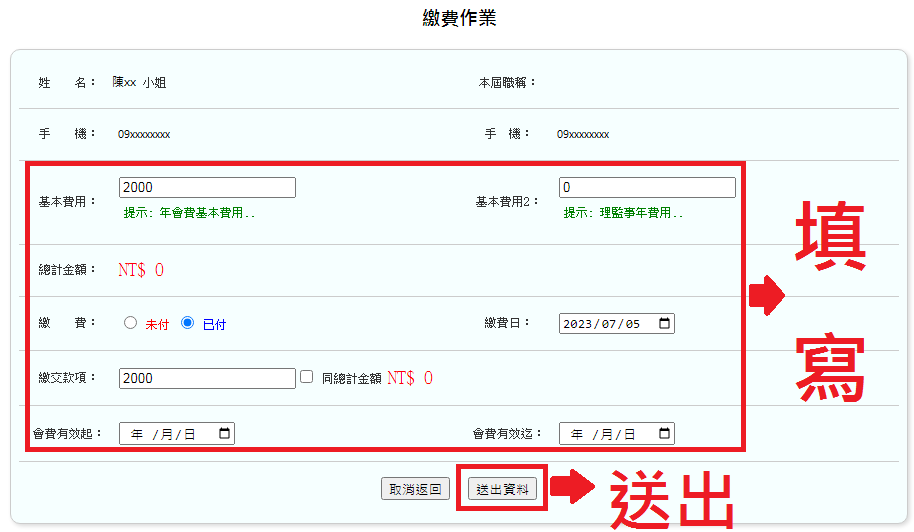Focus the 基本費用2 input field
914x532 pixels.
[647, 187]
